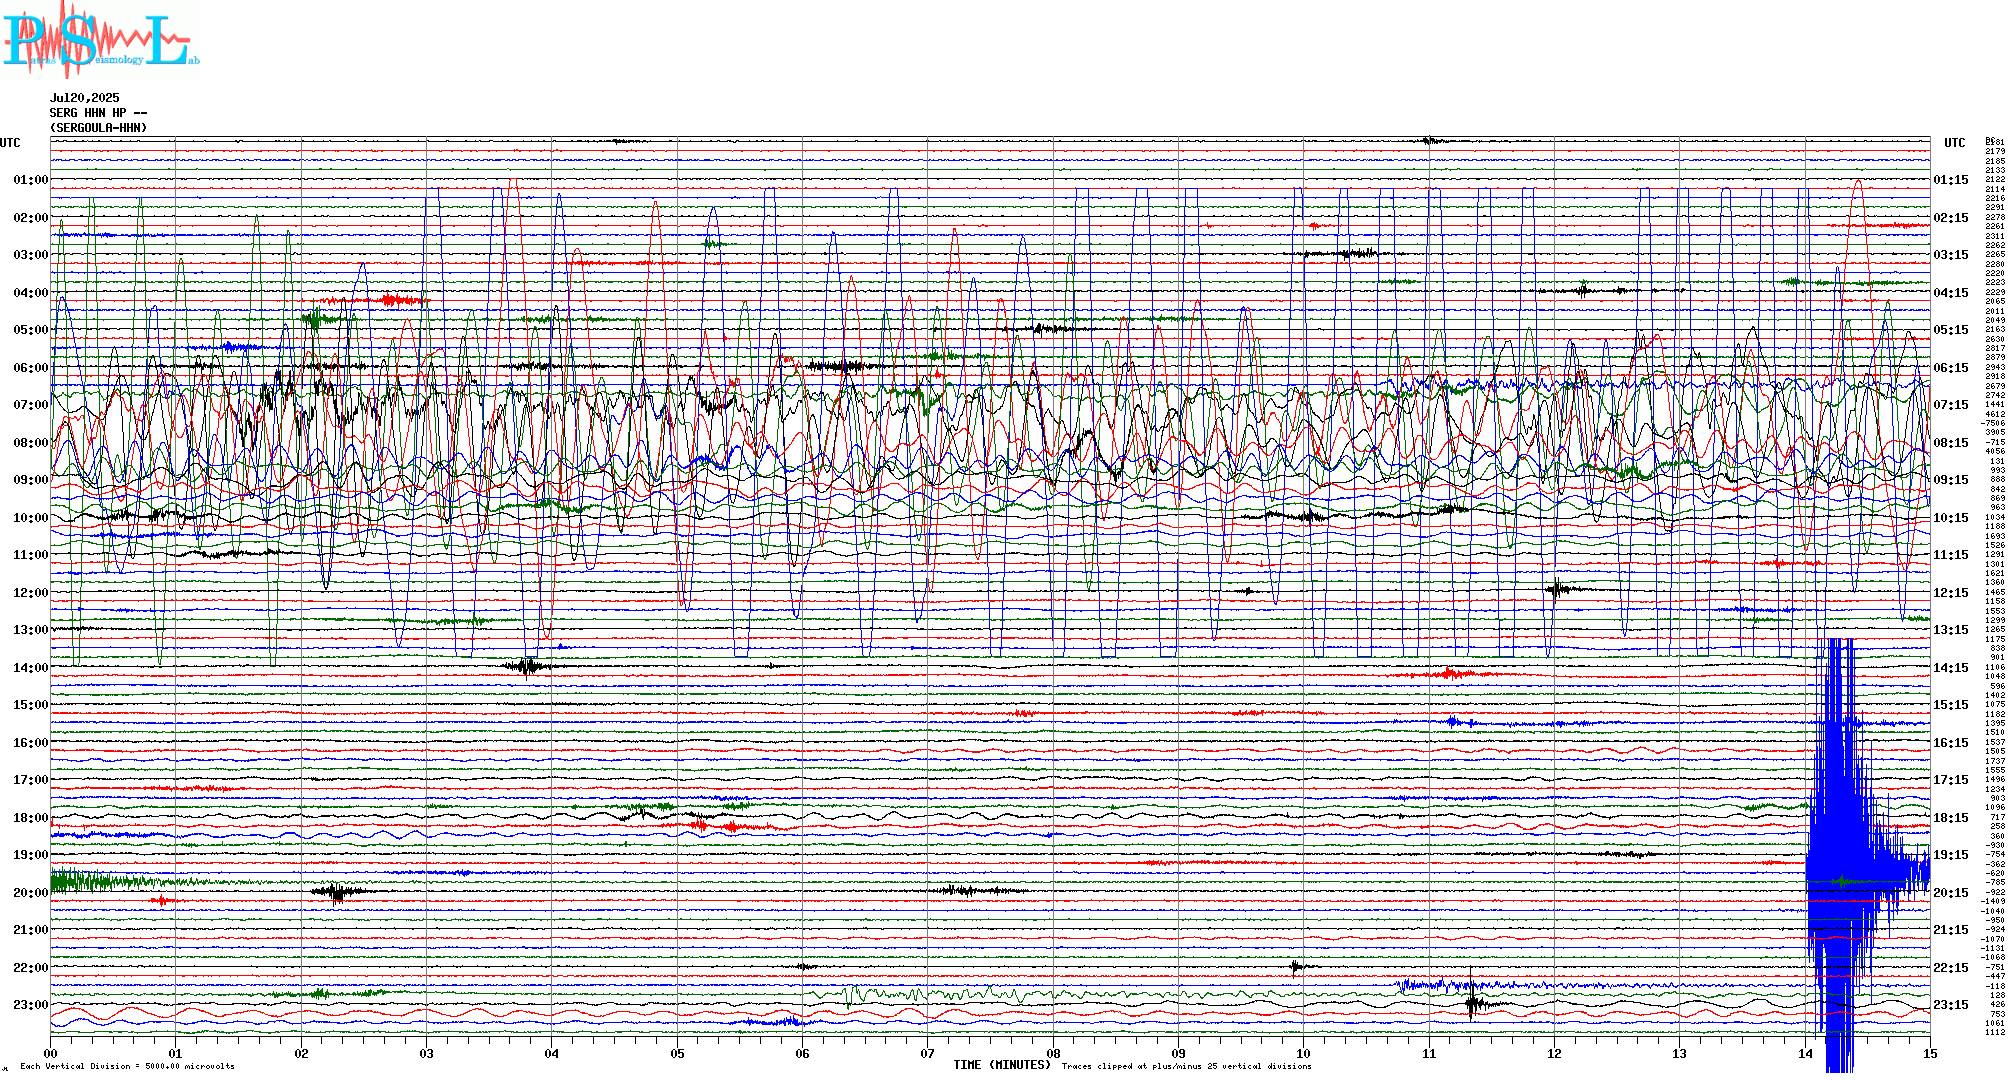The width and height of the screenshot is (2010, 1080).
Task: Click the "11:00" hour label
Action: pyautogui.click(x=31, y=555)
